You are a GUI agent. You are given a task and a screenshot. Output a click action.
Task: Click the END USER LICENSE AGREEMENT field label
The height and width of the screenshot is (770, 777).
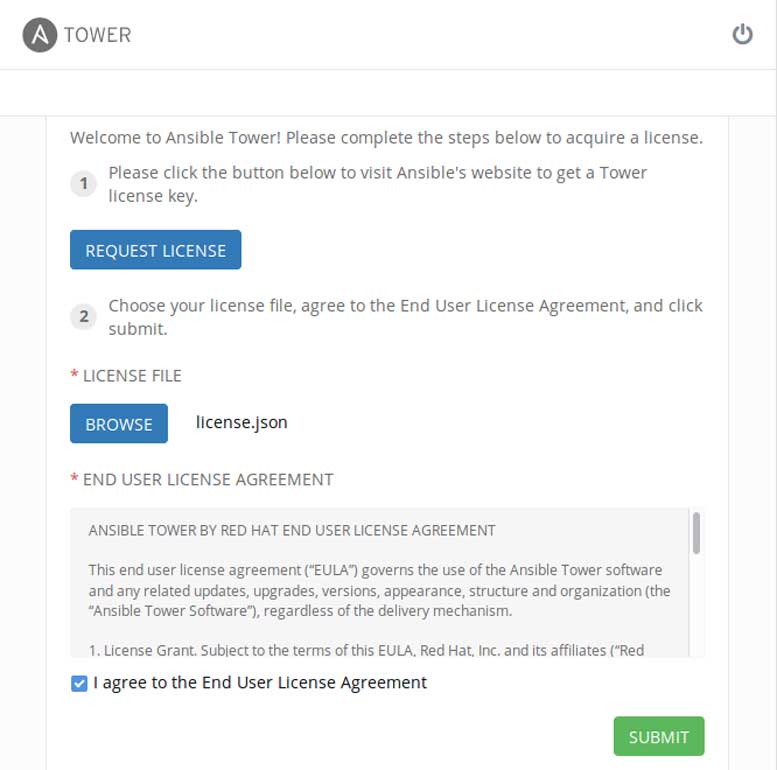208,480
